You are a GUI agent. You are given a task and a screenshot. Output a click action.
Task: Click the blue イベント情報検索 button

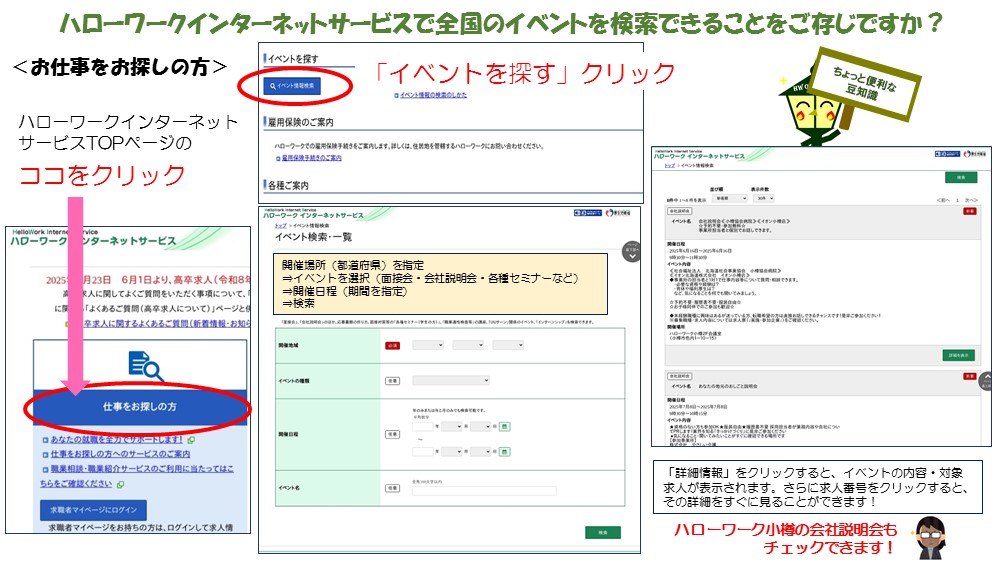pyautogui.click(x=292, y=85)
